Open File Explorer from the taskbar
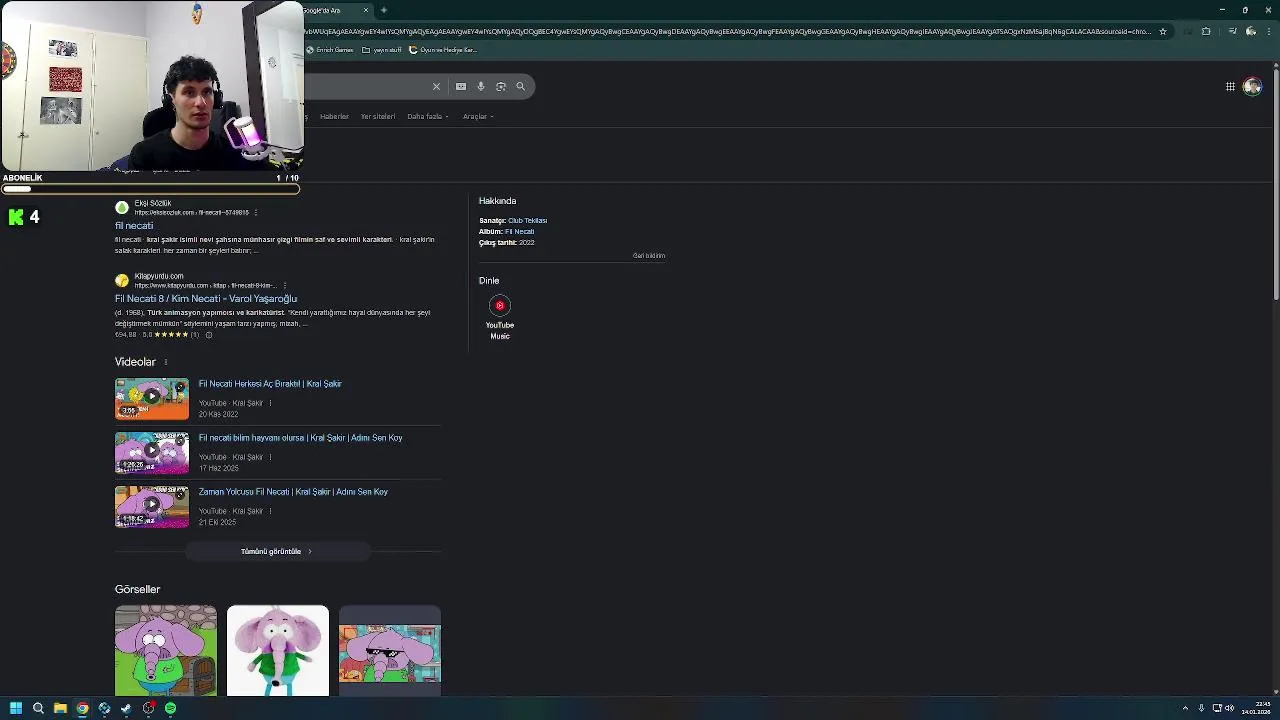1280x720 pixels. [60, 708]
